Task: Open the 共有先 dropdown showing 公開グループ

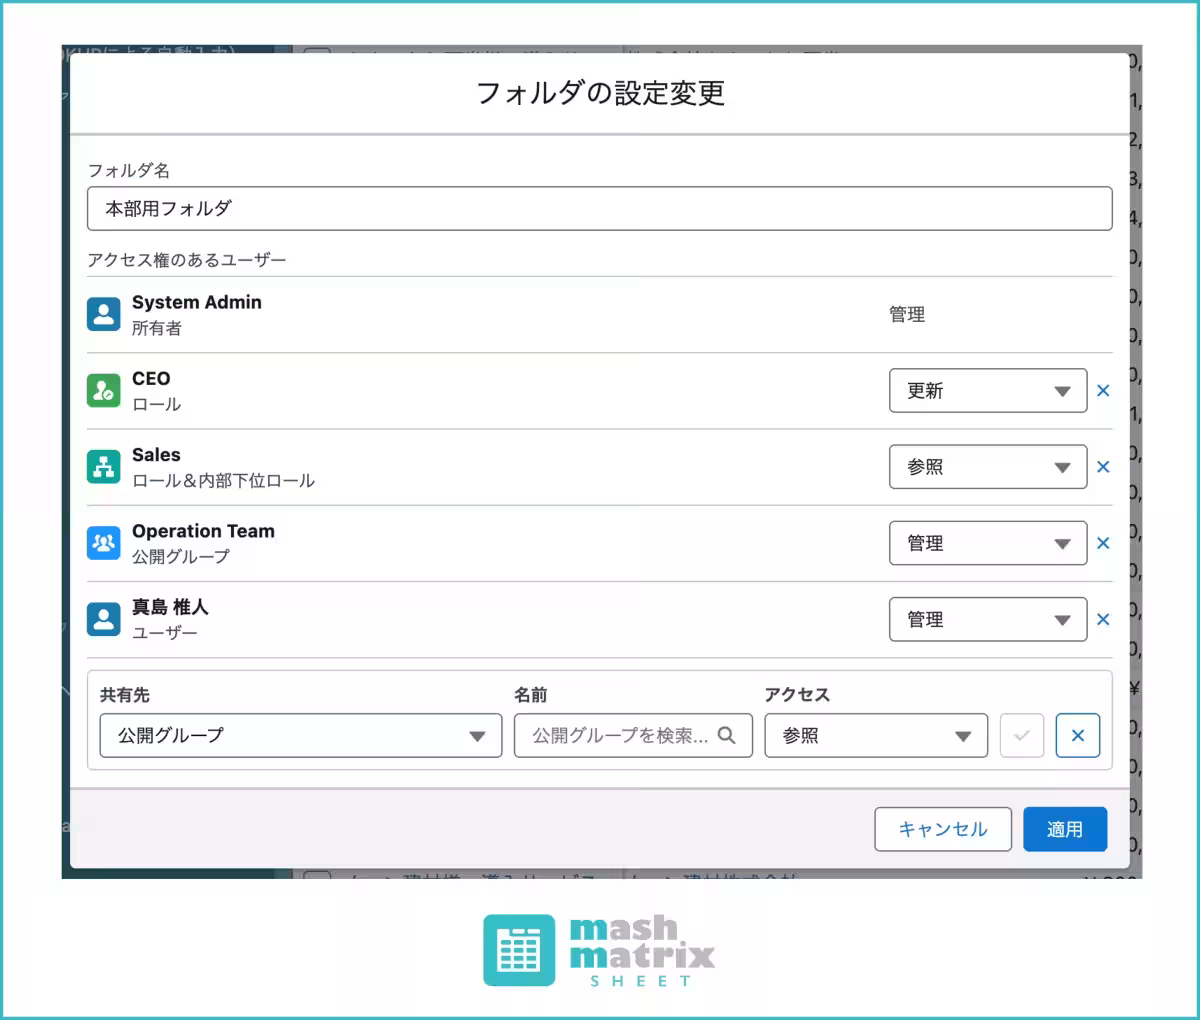Action: 299,735
